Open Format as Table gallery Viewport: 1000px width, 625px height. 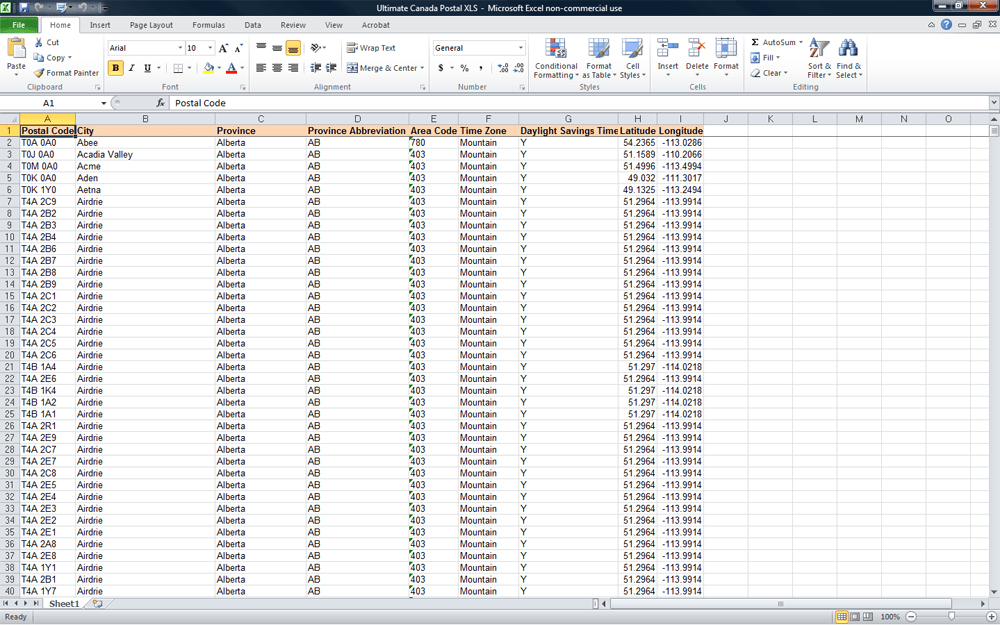tap(599, 58)
